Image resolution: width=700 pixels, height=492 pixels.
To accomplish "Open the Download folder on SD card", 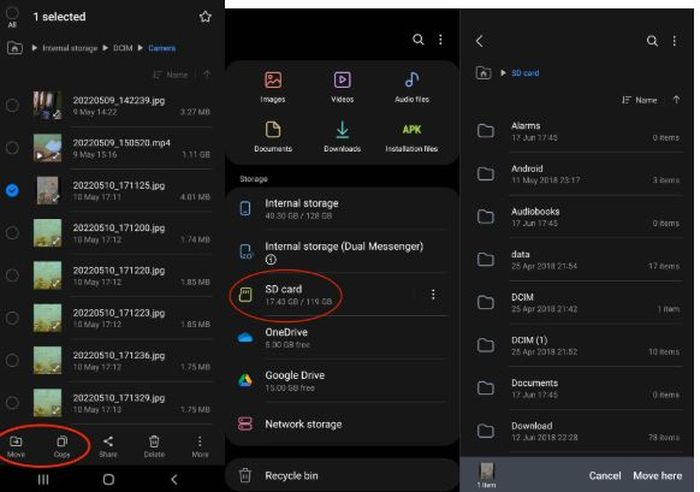I will pyautogui.click(x=531, y=431).
